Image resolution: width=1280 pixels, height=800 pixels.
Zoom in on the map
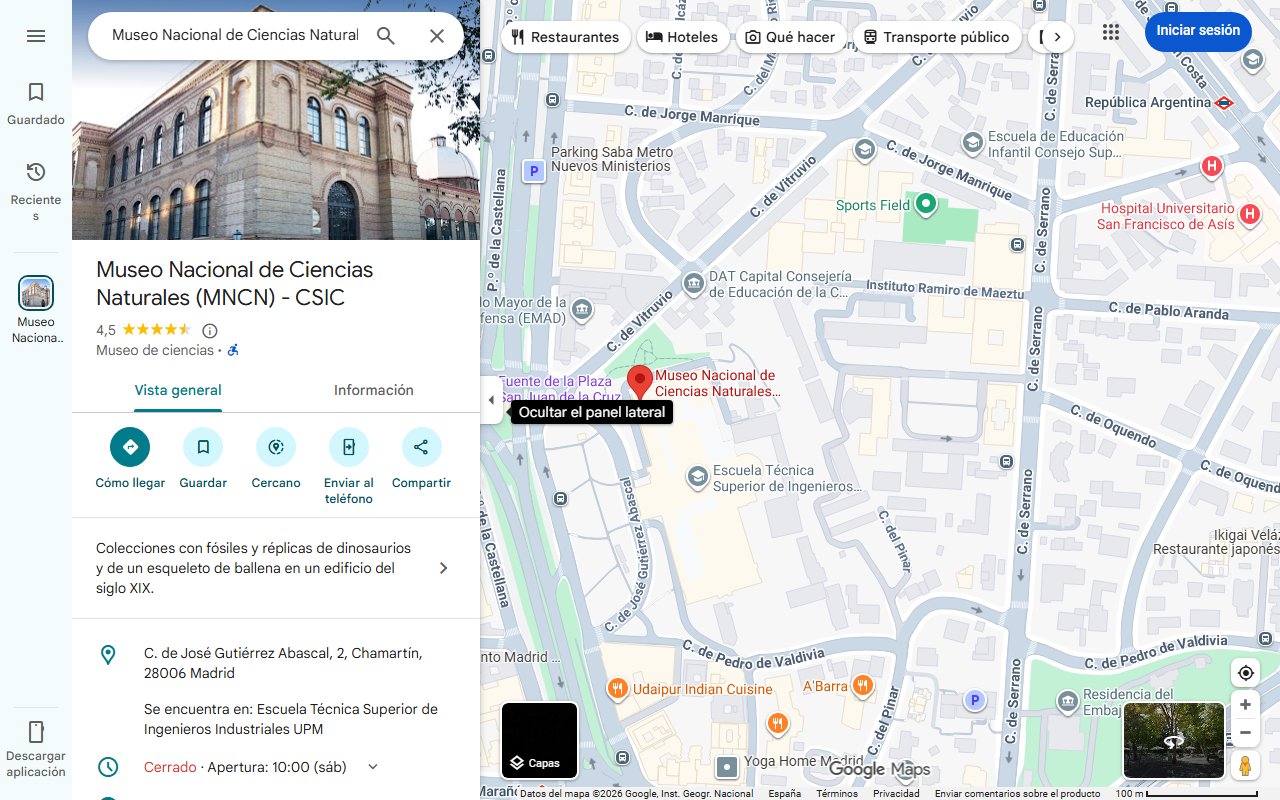[x=1245, y=705]
